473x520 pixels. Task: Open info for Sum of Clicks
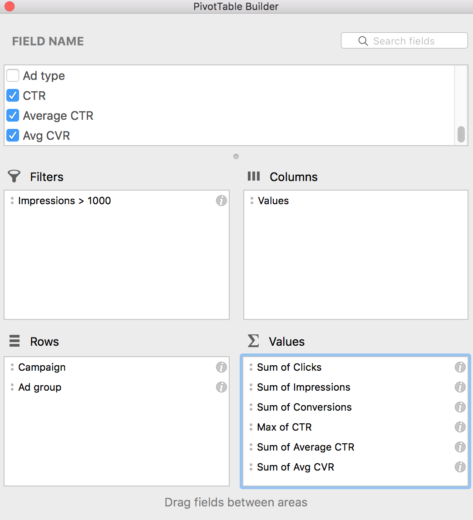(460, 367)
